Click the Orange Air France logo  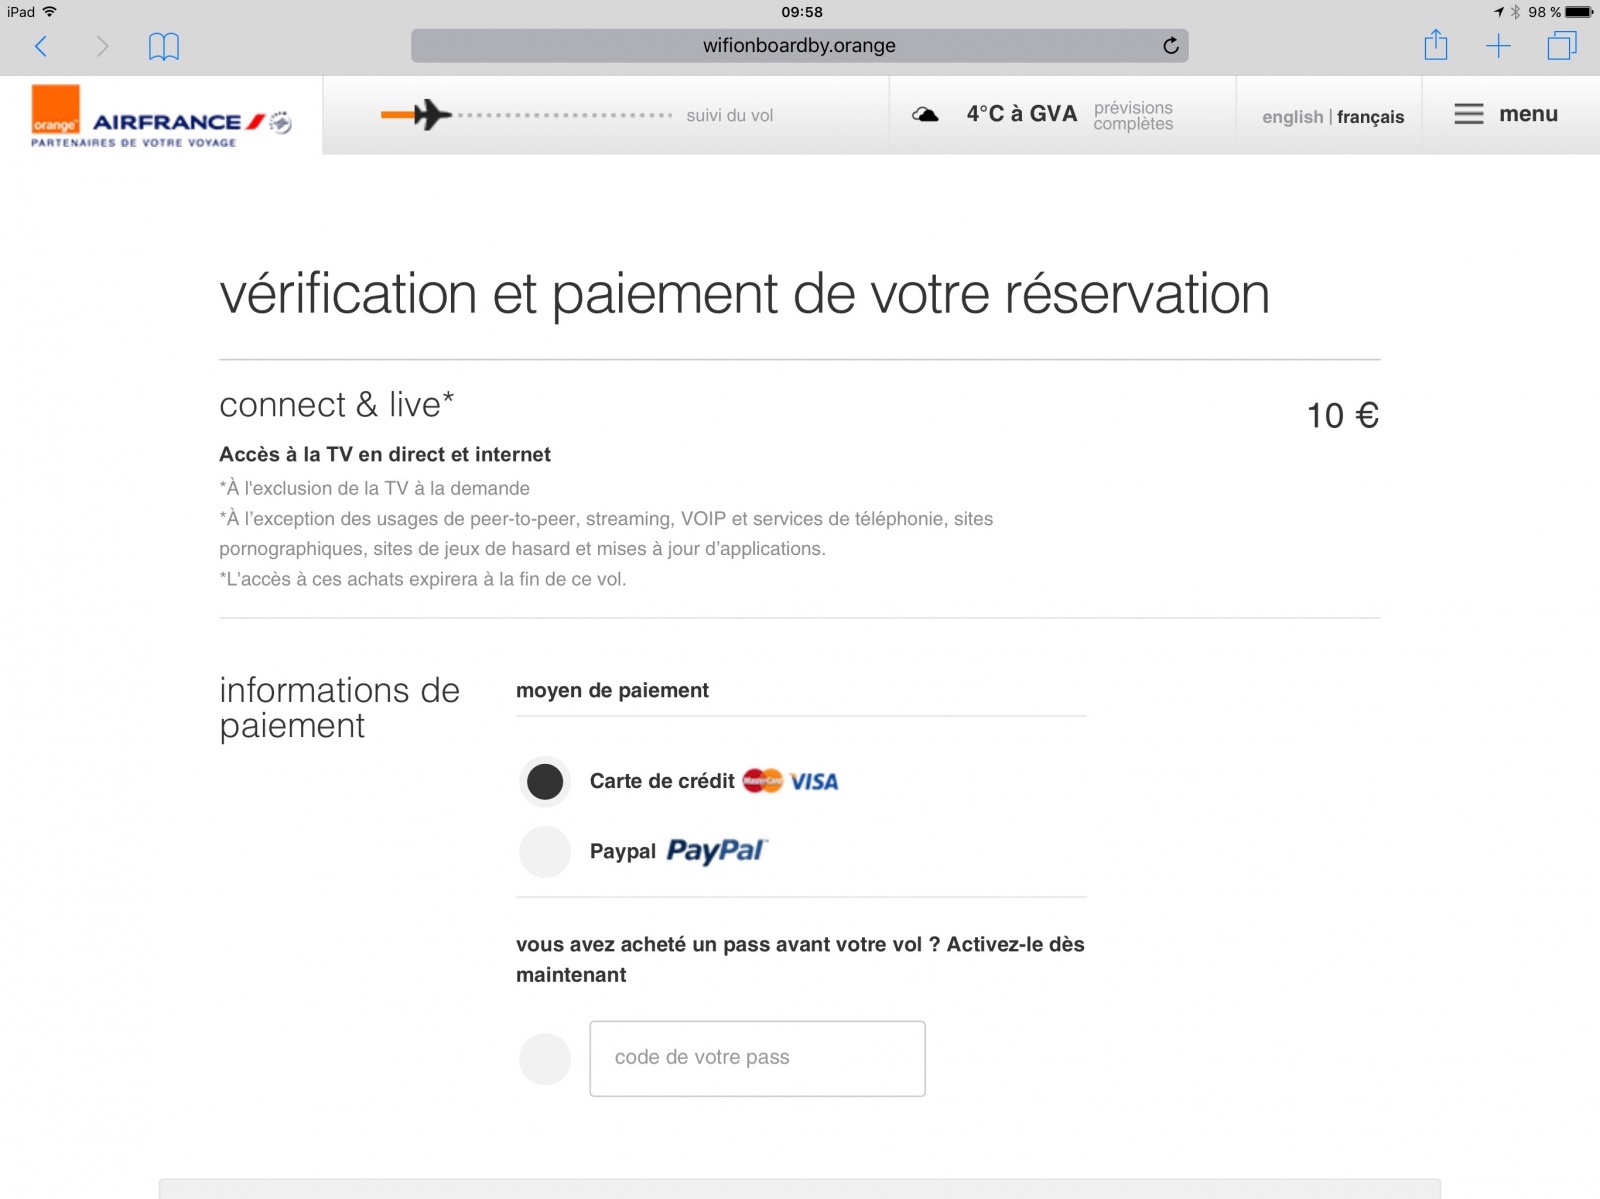160,117
